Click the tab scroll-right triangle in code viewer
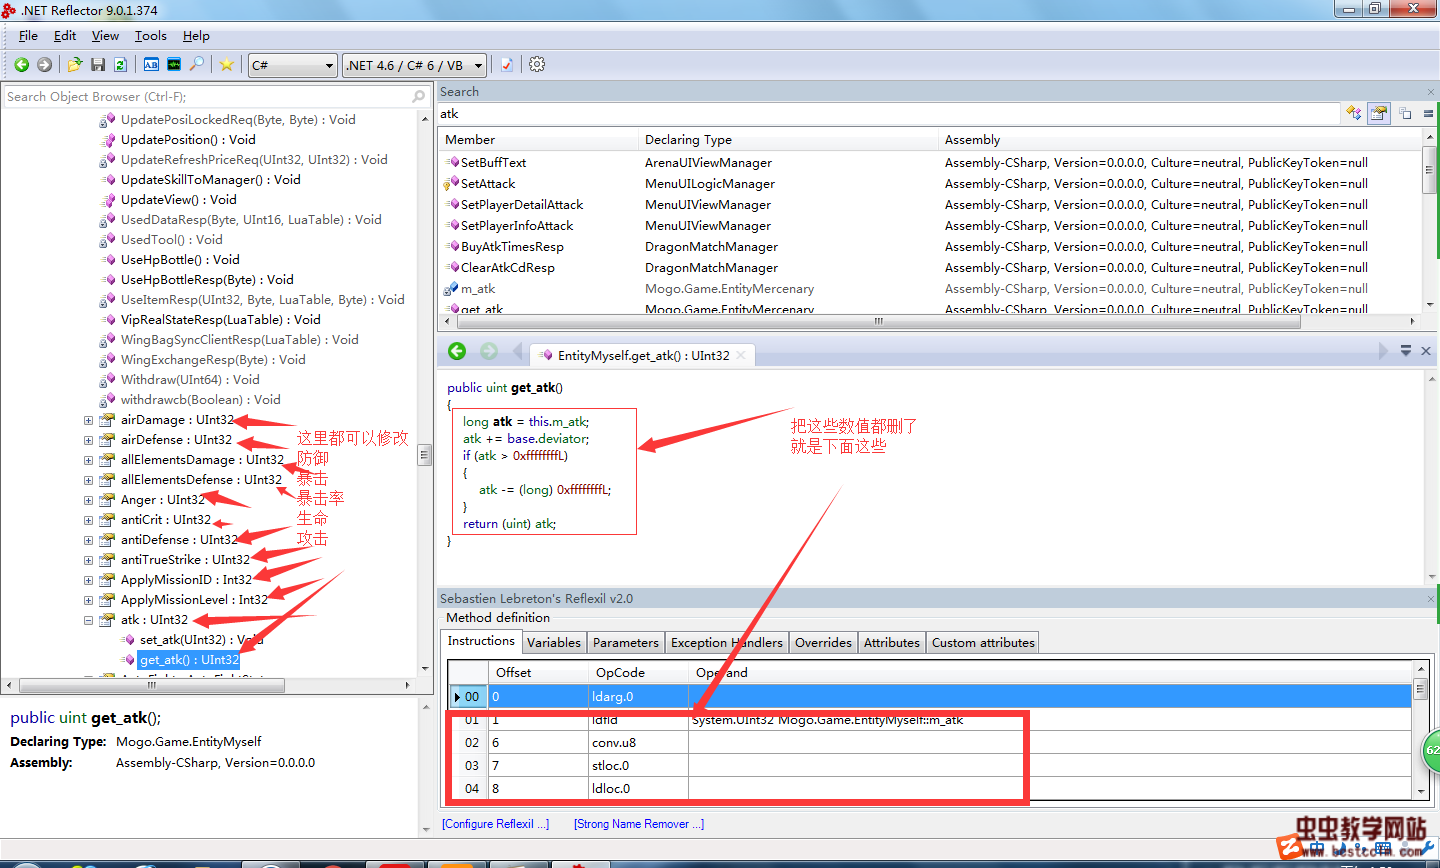 coord(1384,351)
